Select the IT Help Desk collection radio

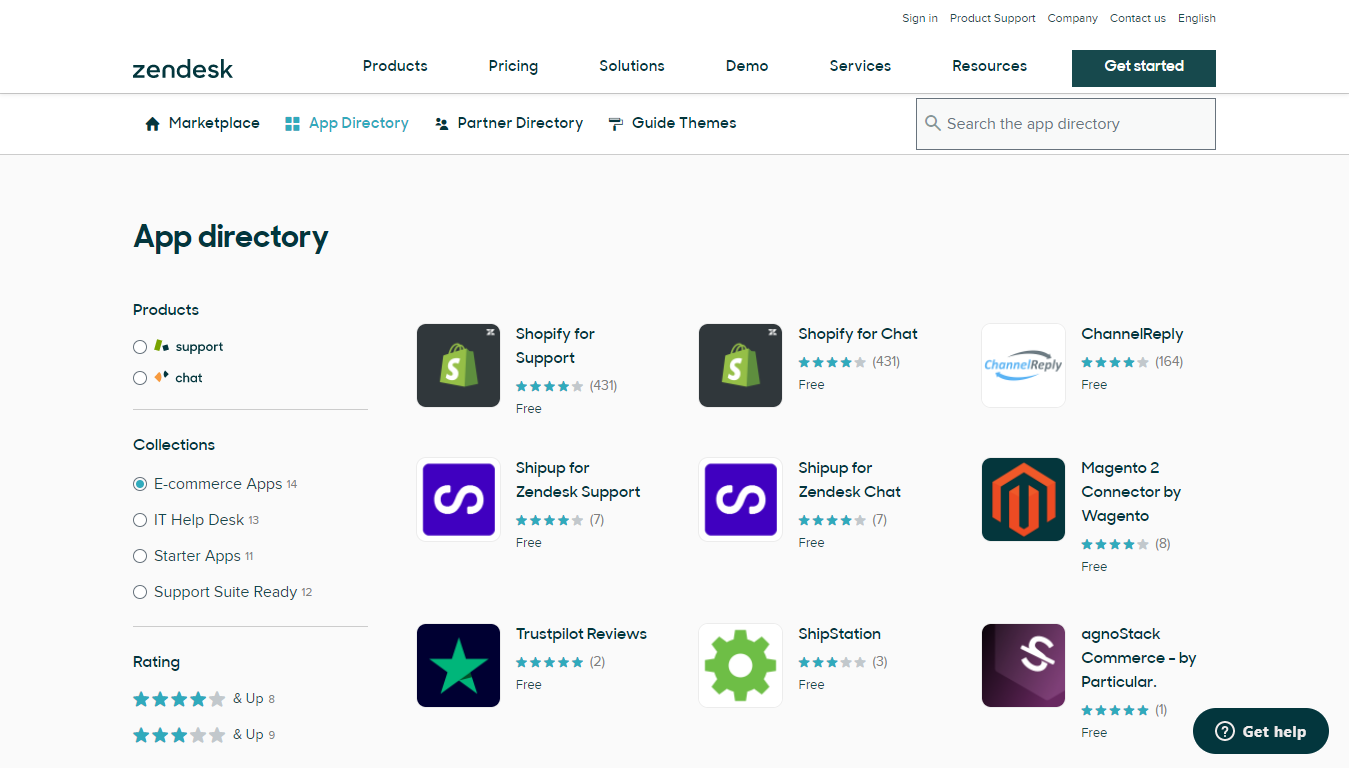[140, 520]
